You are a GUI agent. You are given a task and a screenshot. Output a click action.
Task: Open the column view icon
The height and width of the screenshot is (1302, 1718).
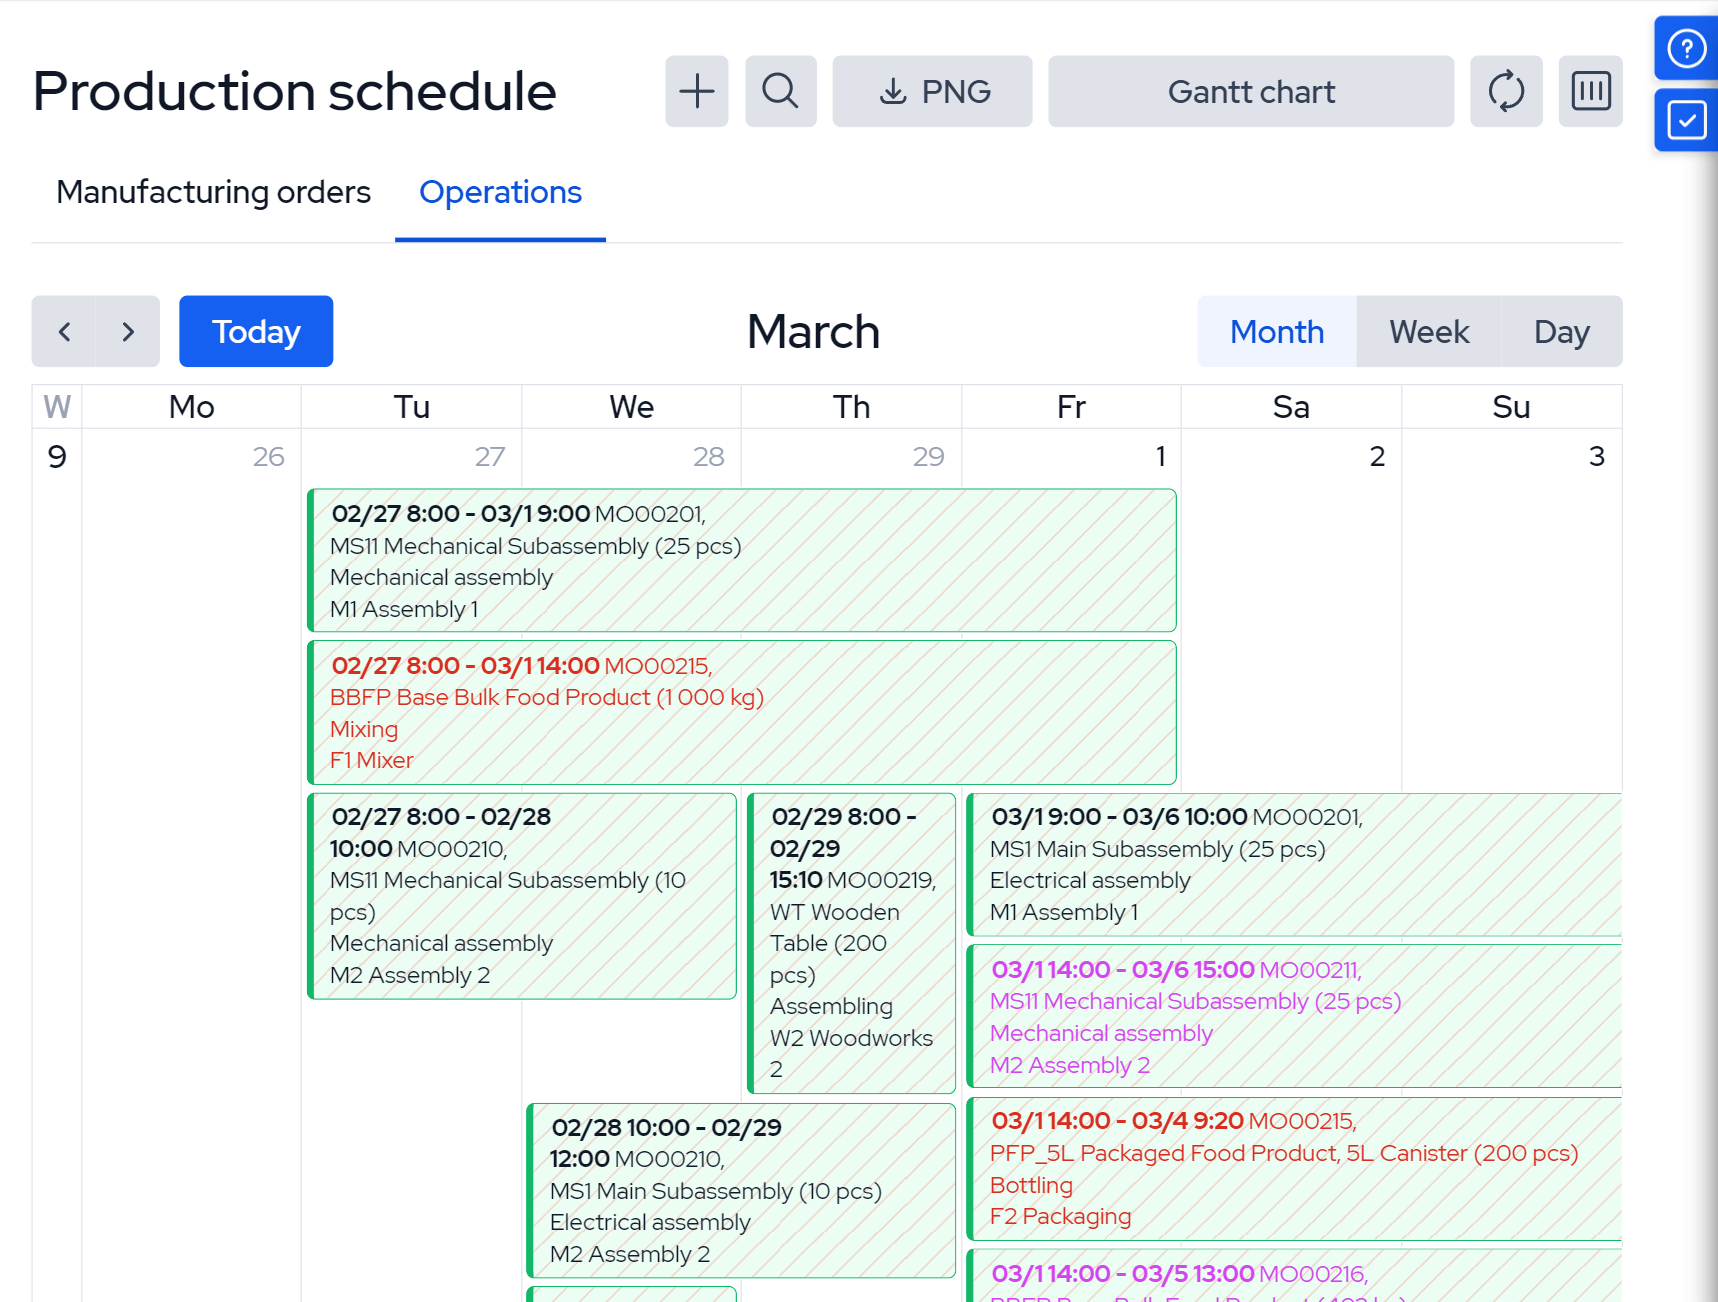(1591, 91)
